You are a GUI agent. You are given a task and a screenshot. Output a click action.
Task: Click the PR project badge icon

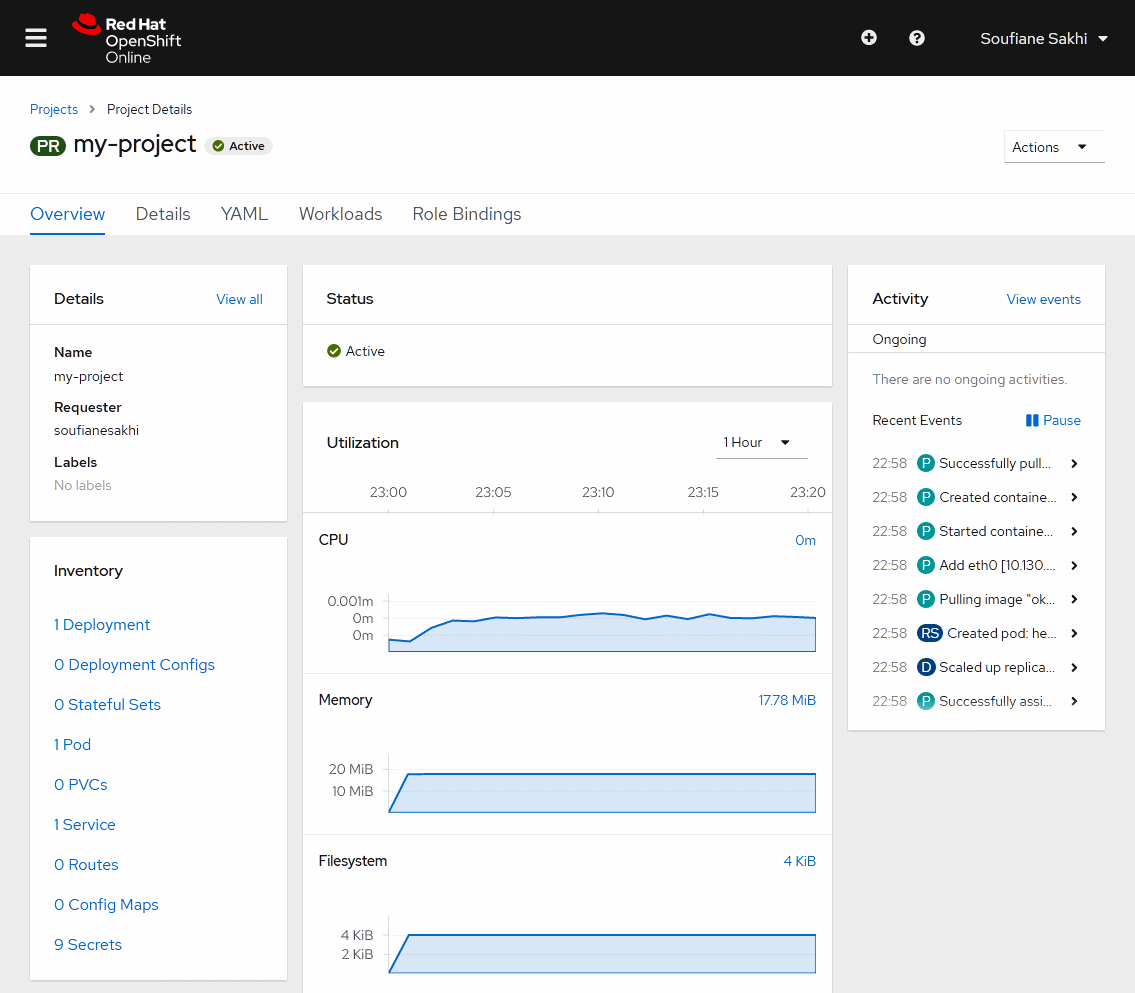coord(48,146)
